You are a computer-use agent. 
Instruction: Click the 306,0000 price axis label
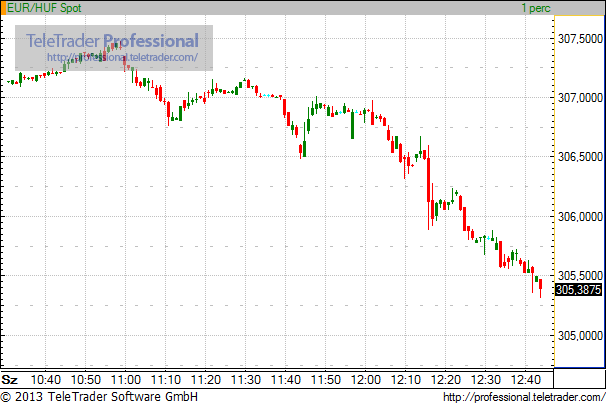[580, 216]
